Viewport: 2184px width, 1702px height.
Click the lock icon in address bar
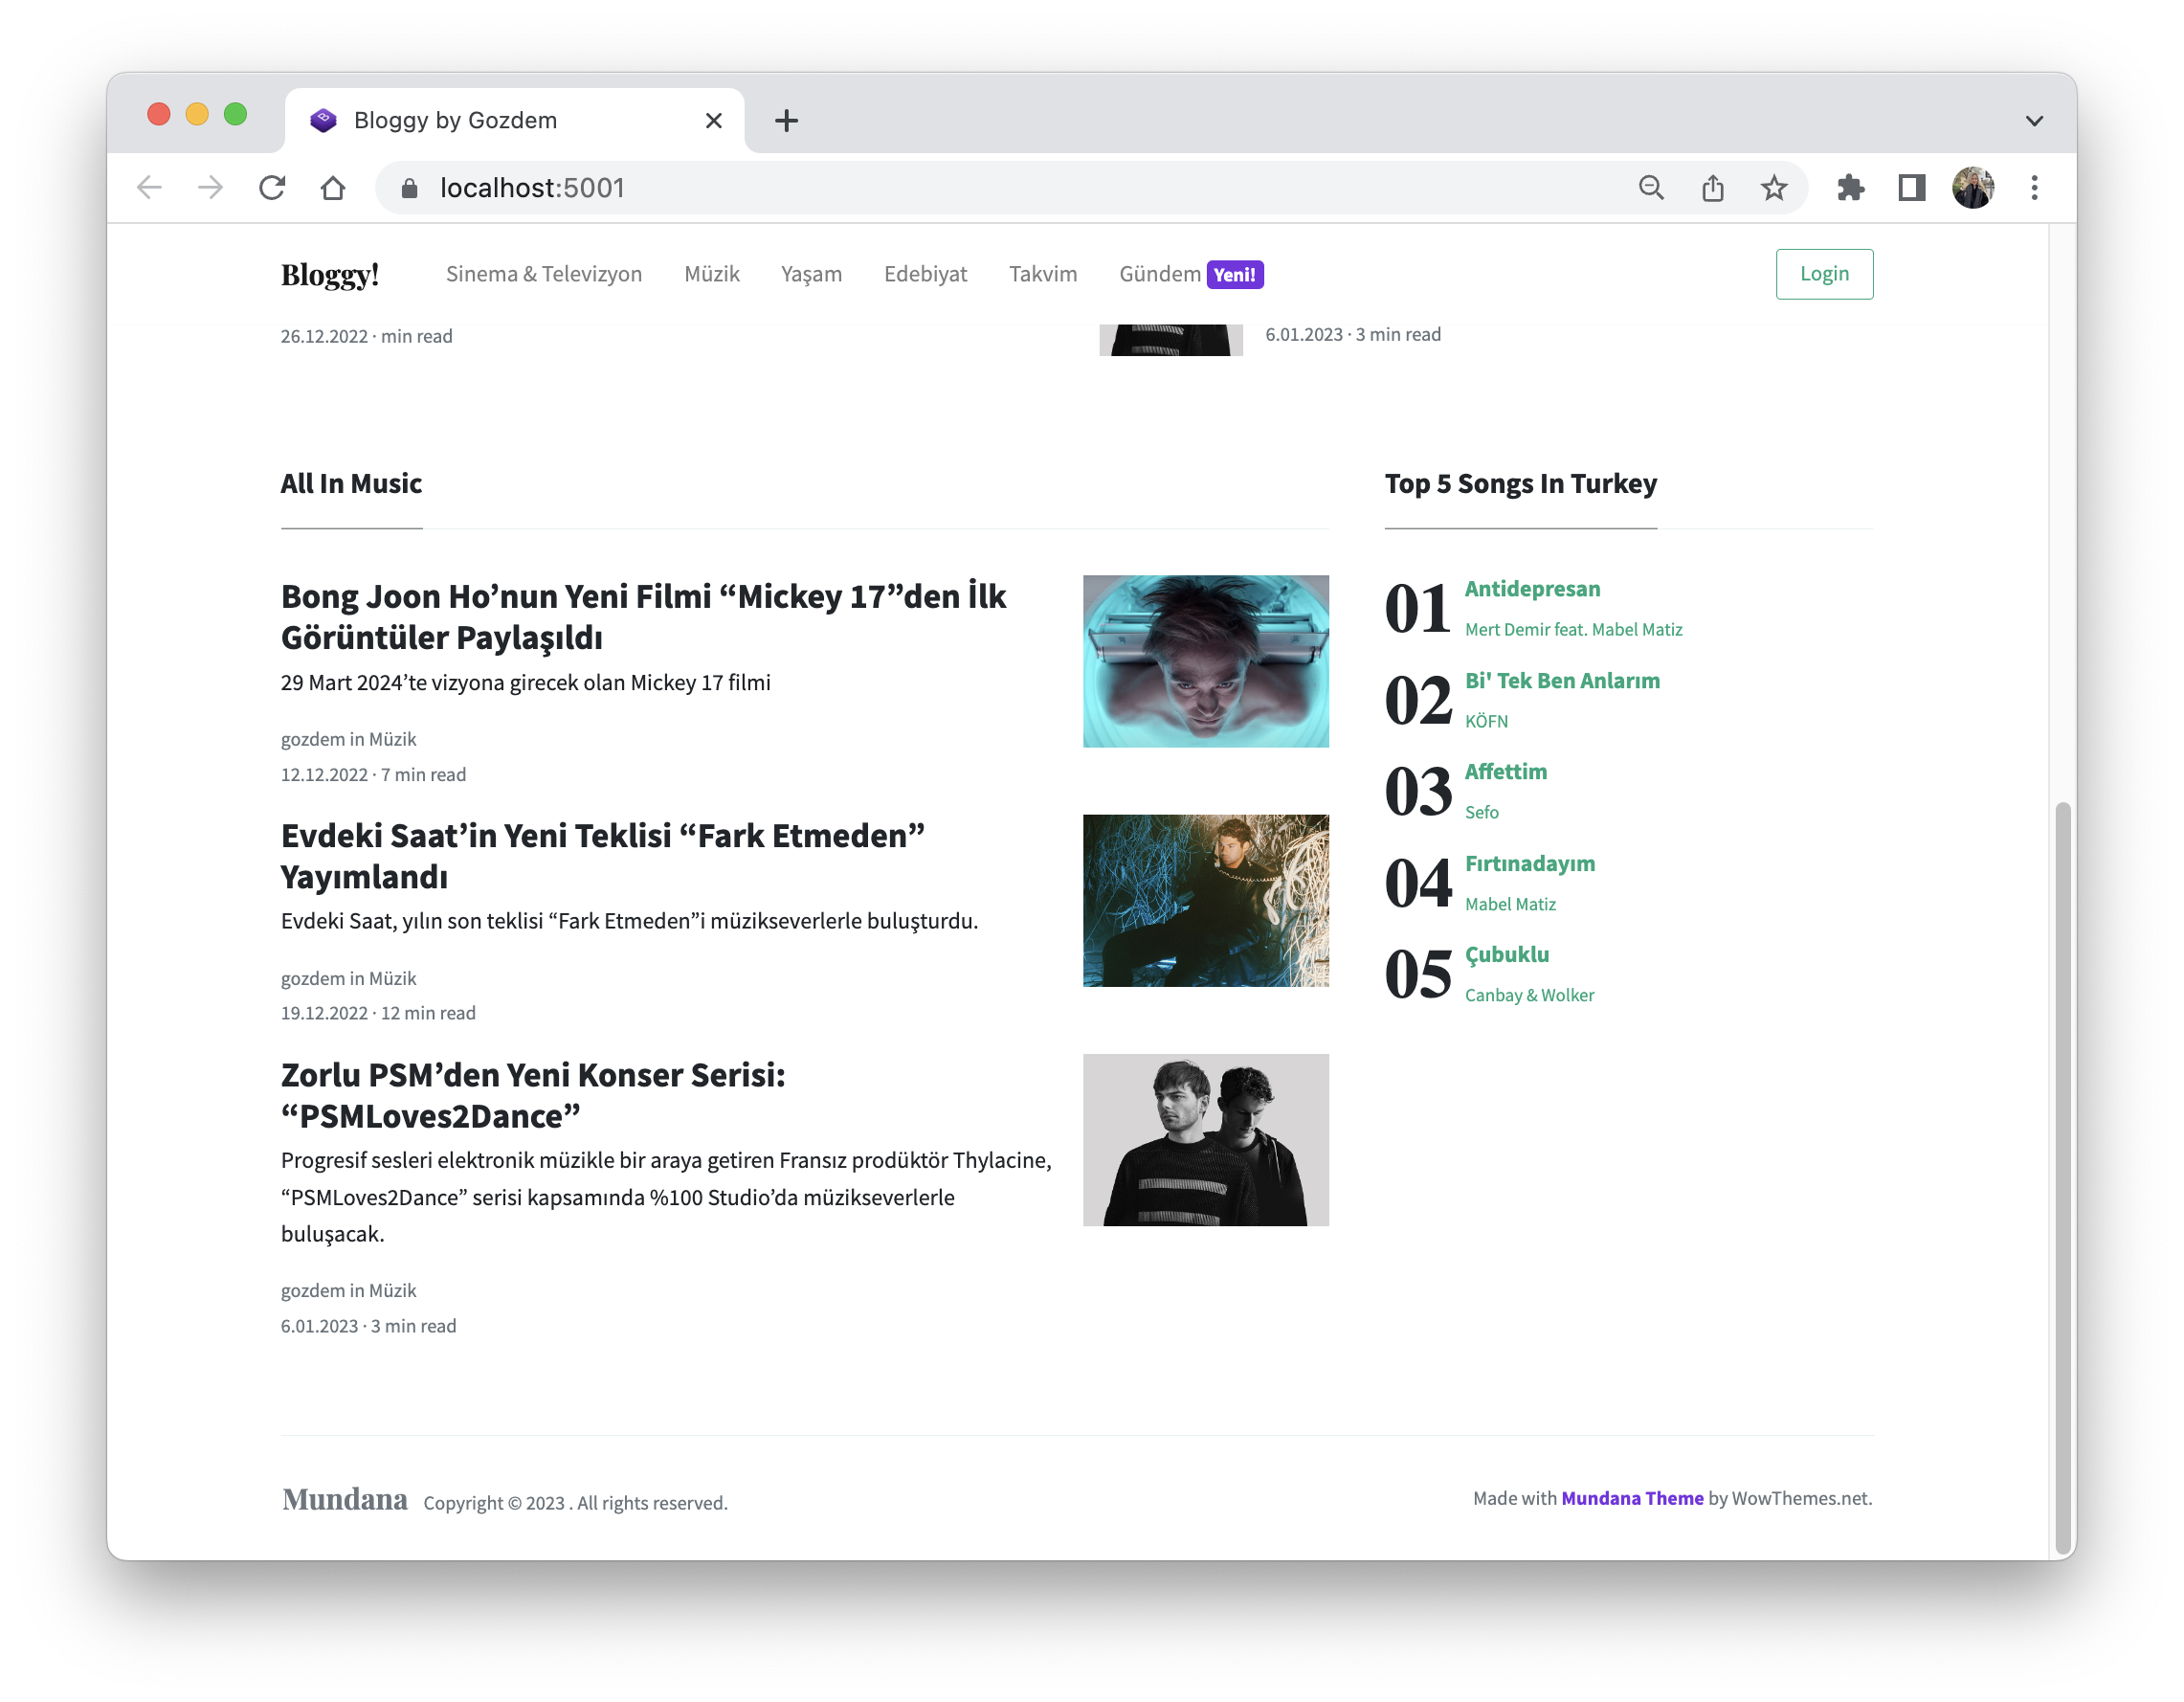(x=409, y=188)
